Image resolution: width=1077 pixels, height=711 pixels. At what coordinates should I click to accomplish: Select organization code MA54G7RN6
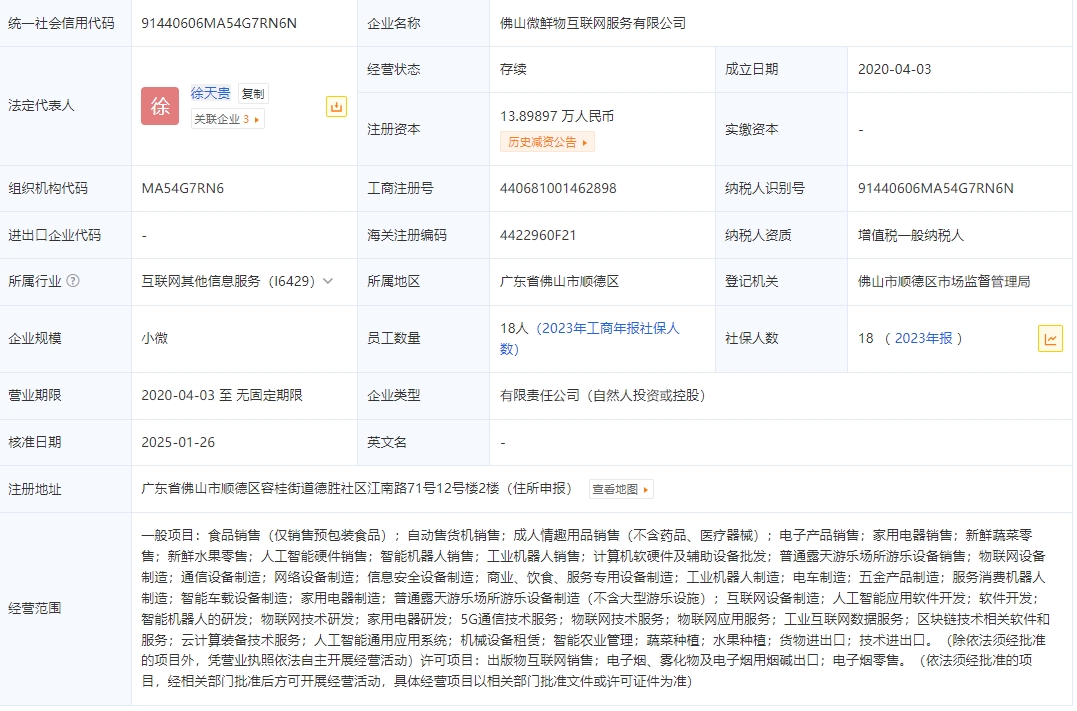pyautogui.click(x=183, y=188)
